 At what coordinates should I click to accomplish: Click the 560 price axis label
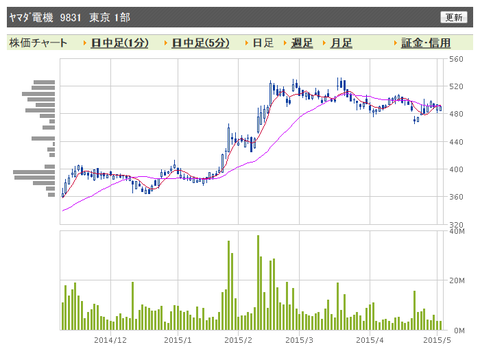456,59
